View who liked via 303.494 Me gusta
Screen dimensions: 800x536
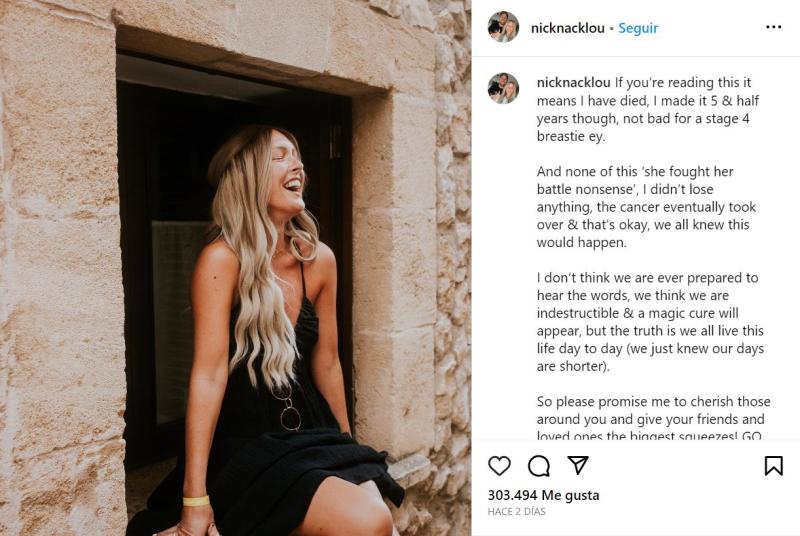543,495
